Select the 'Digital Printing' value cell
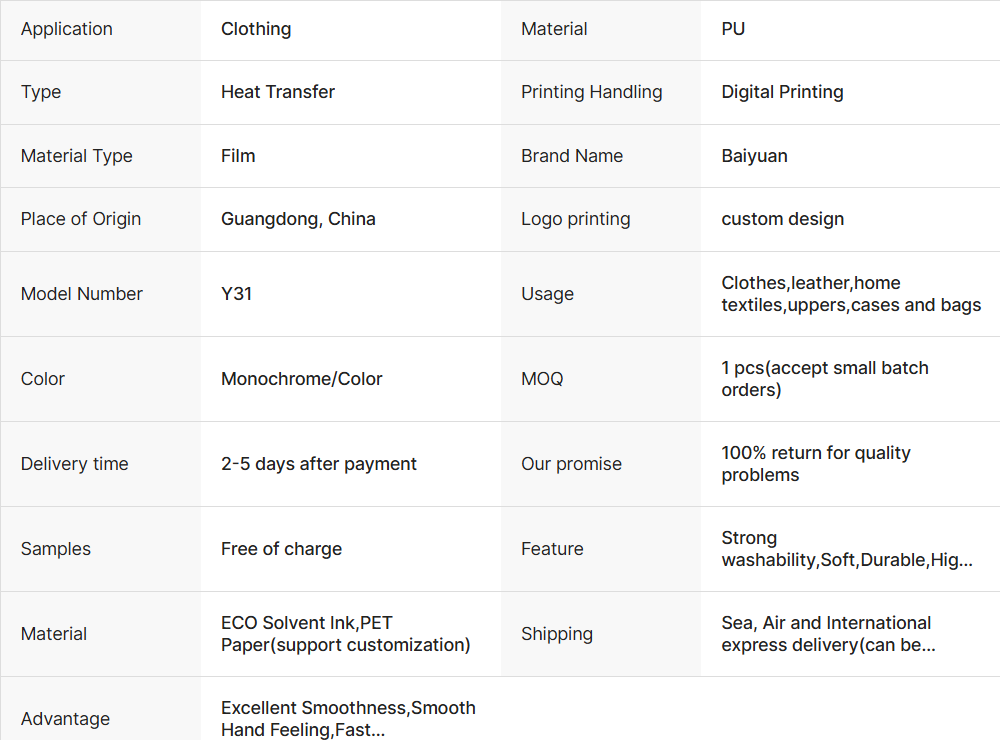Image resolution: width=1000 pixels, height=740 pixels. pos(782,92)
